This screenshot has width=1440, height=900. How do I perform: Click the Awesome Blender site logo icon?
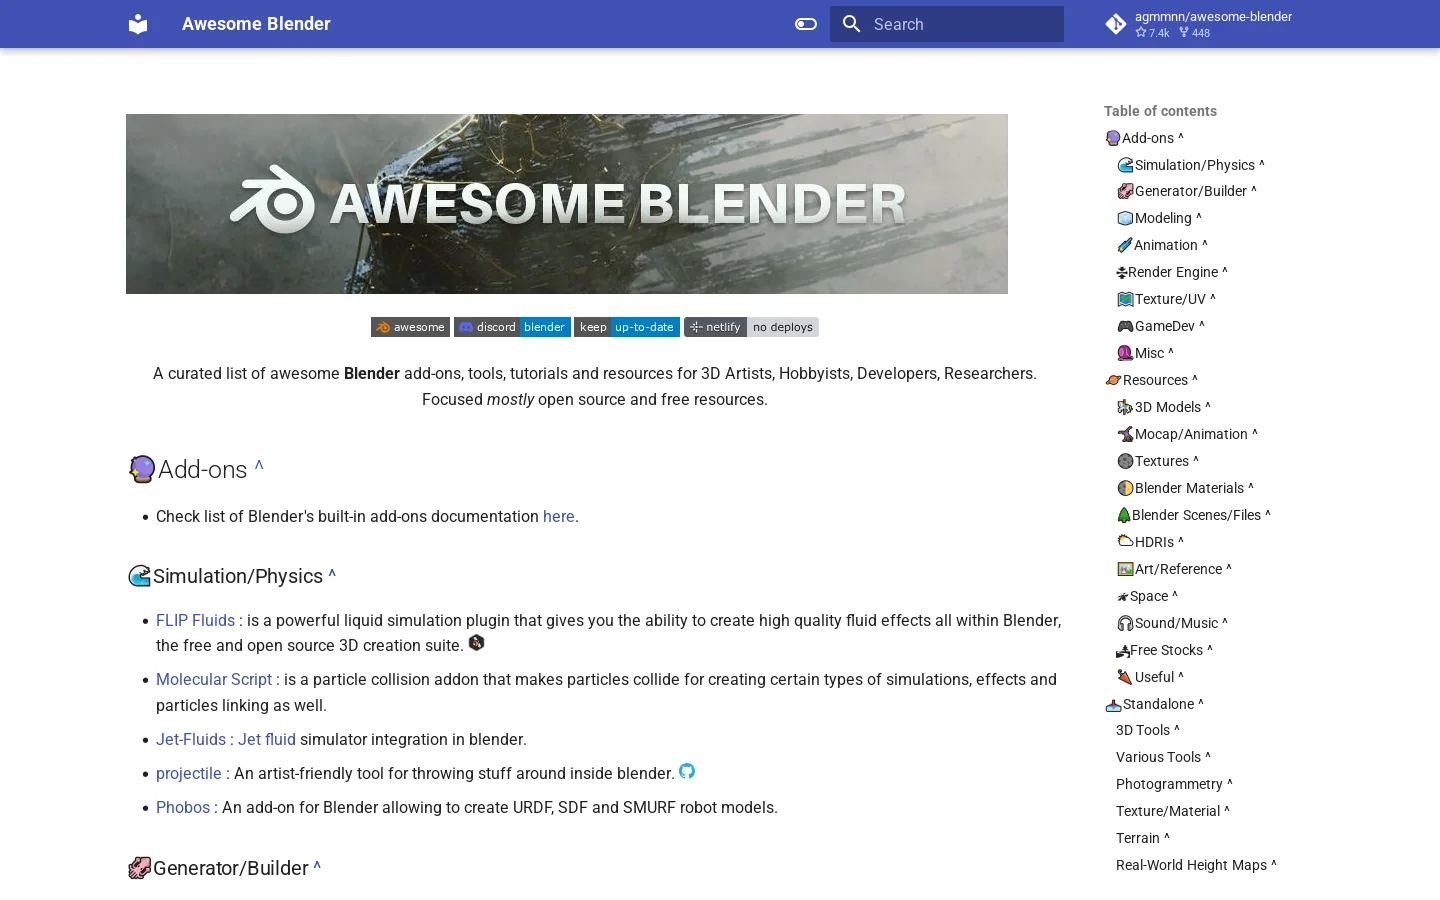point(138,24)
